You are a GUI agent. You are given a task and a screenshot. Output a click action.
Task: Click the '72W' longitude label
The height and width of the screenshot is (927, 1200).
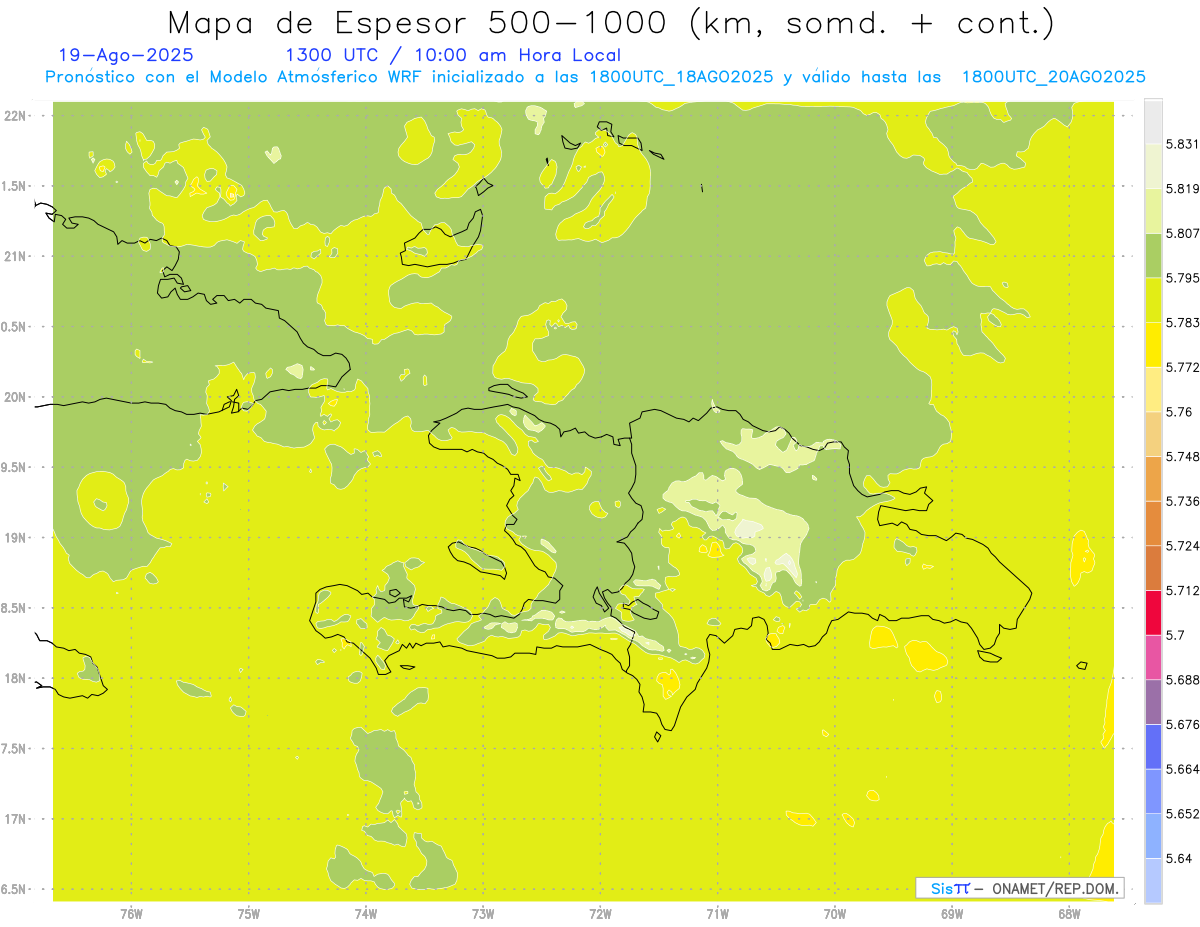pos(600,914)
